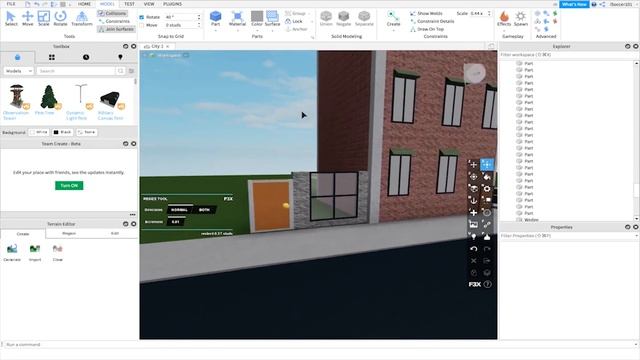Click the F3X undo arrow
Image resolution: width=640 pixels, height=360 pixels.
pyautogui.click(x=473, y=249)
